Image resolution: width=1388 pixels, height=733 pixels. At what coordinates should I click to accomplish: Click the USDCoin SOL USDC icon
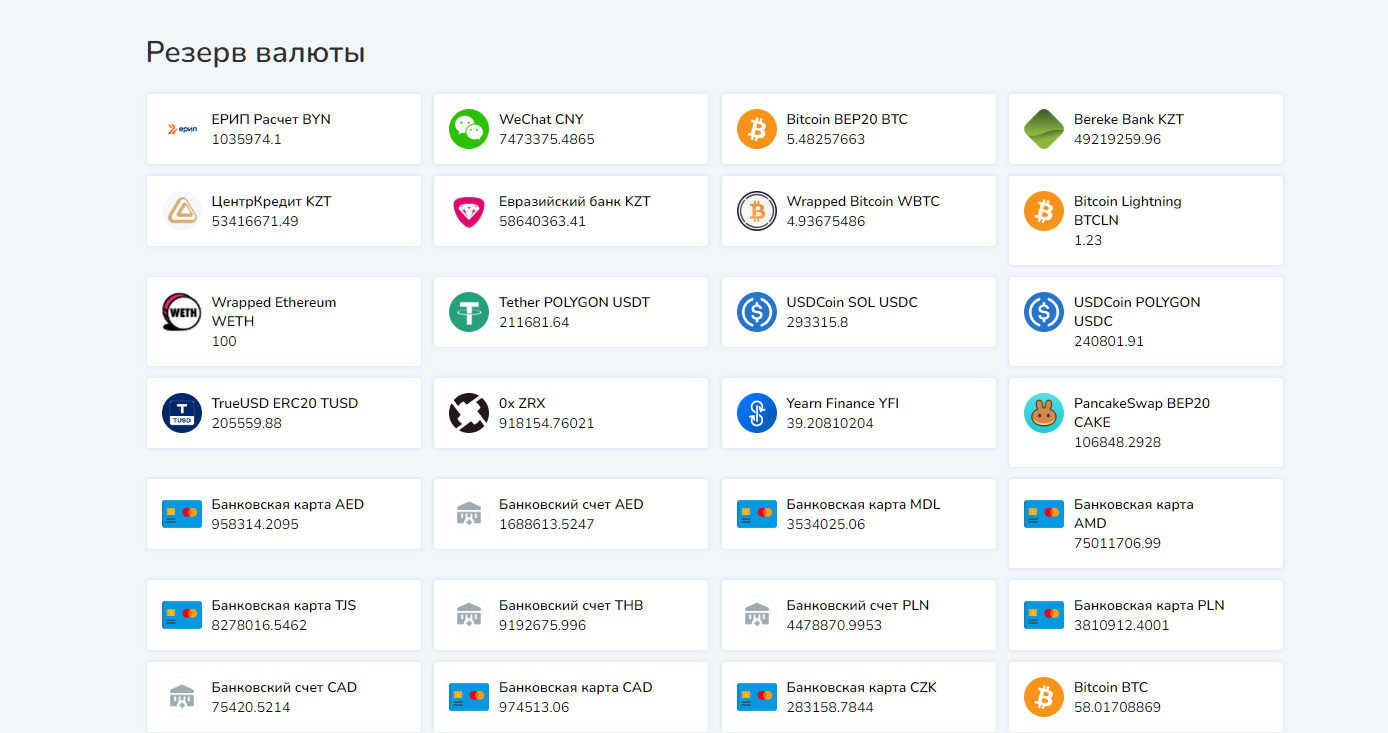pos(757,312)
